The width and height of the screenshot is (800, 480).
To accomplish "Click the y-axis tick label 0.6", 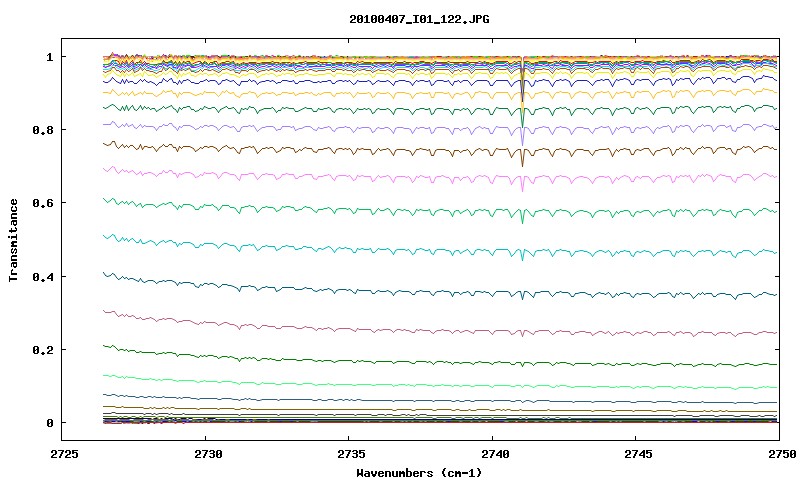I will (43, 203).
